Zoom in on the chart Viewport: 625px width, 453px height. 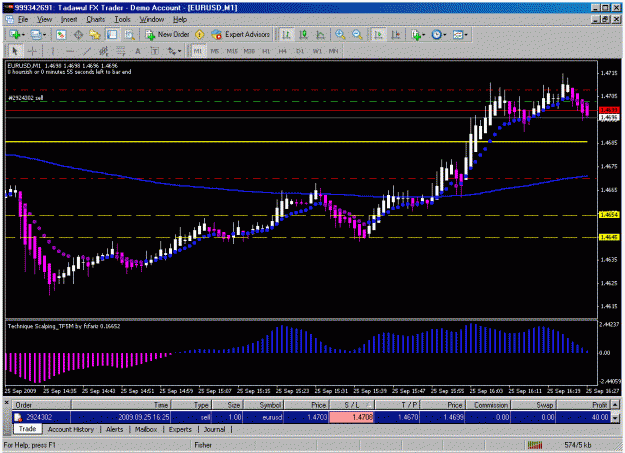tap(340, 35)
